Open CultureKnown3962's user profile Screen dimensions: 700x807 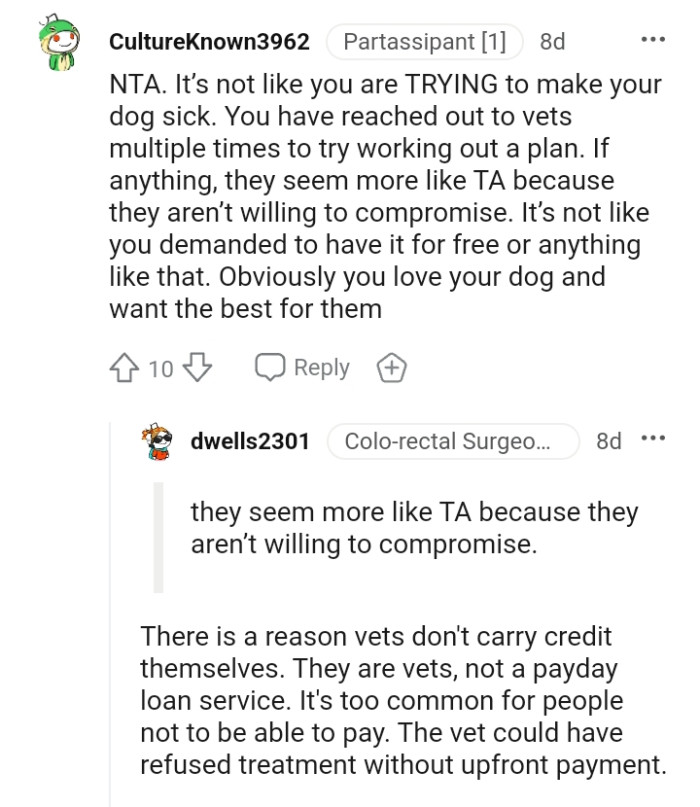[x=210, y=41]
